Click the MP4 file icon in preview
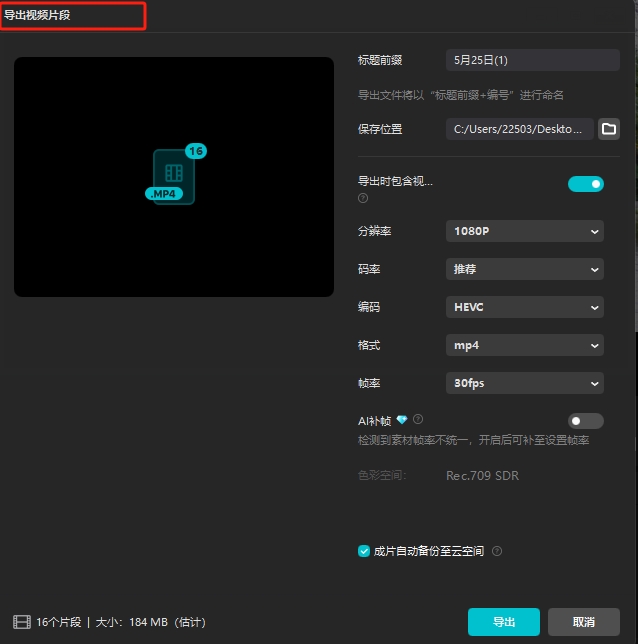 [x=173, y=177]
